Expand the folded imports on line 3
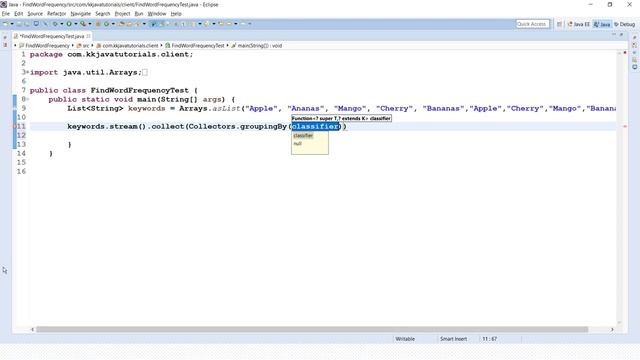This screenshot has height=360, width=640. (x=27, y=72)
